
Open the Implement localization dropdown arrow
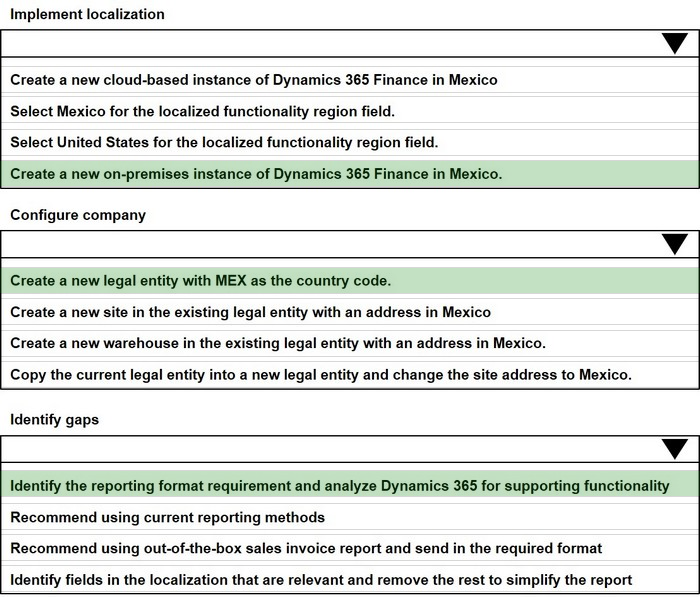click(x=675, y=43)
